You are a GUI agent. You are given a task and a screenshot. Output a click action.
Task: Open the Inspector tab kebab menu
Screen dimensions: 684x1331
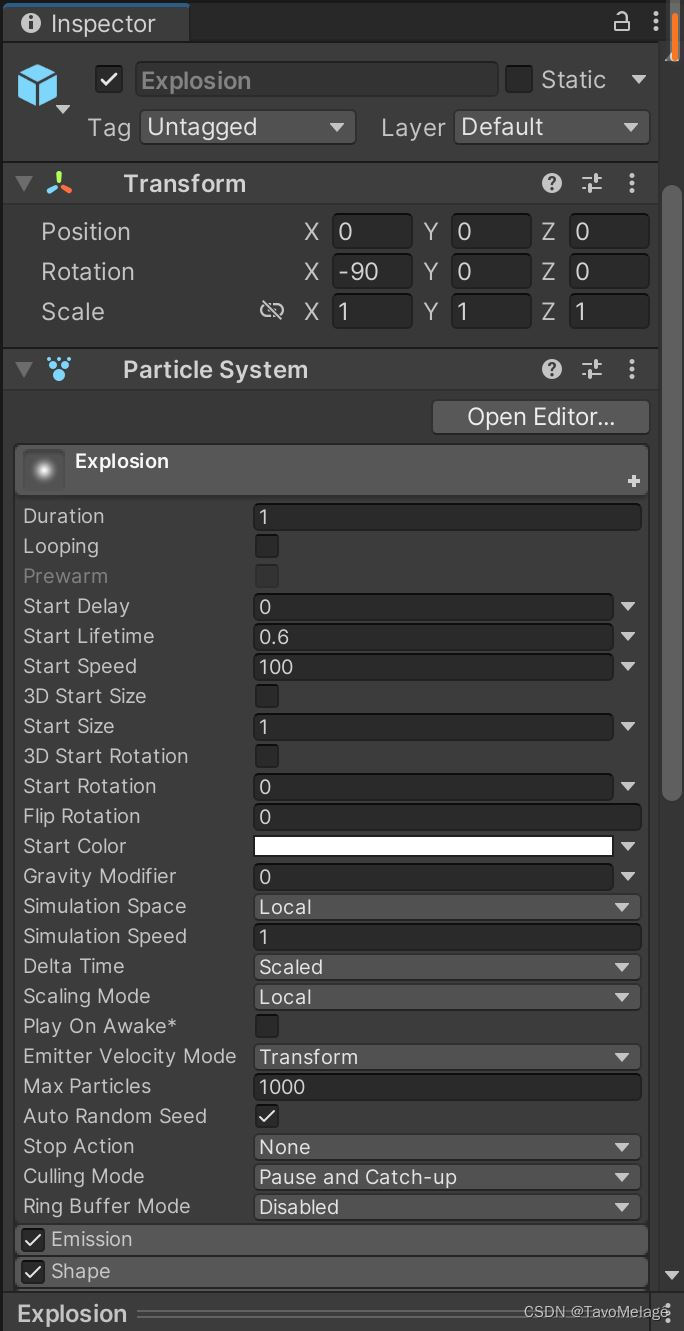656,22
